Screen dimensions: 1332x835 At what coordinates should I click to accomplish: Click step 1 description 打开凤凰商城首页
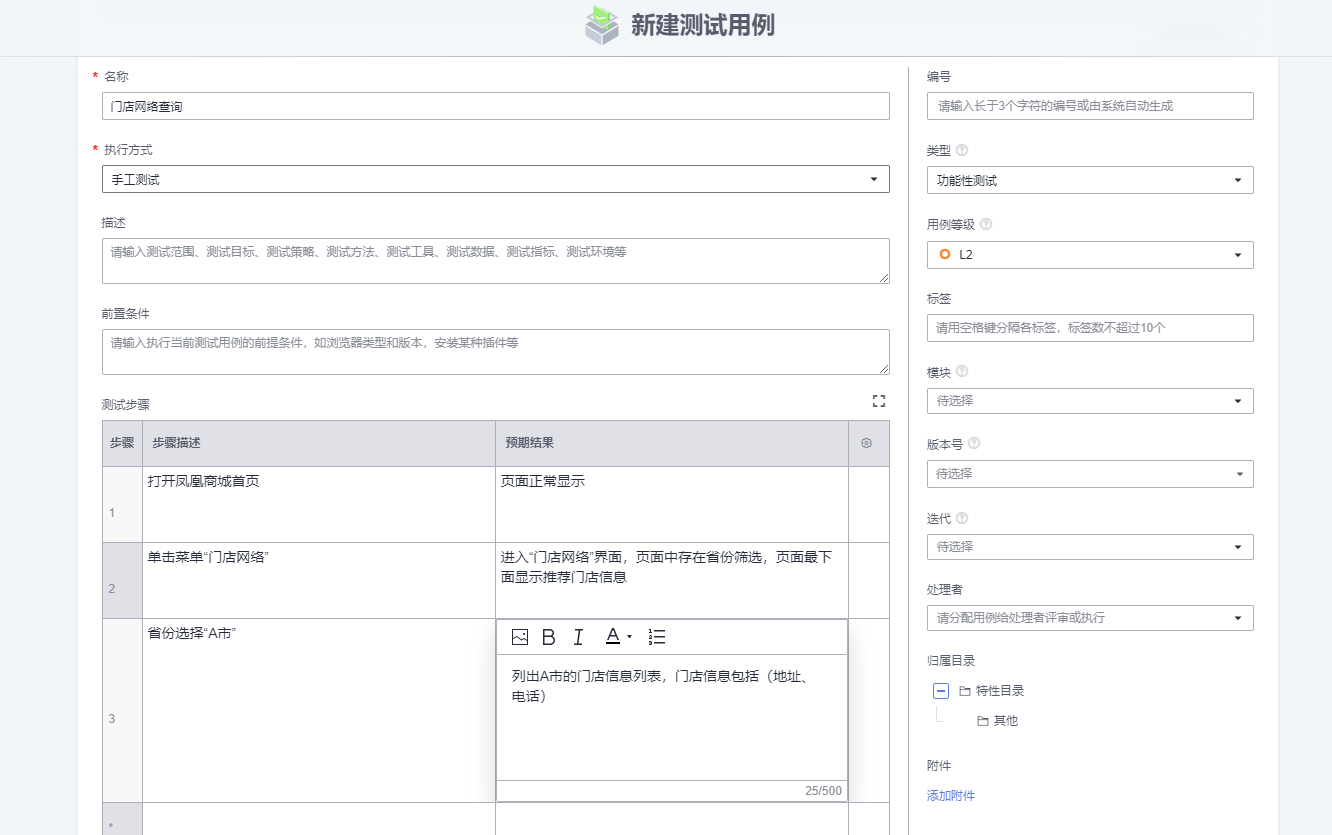(204, 481)
